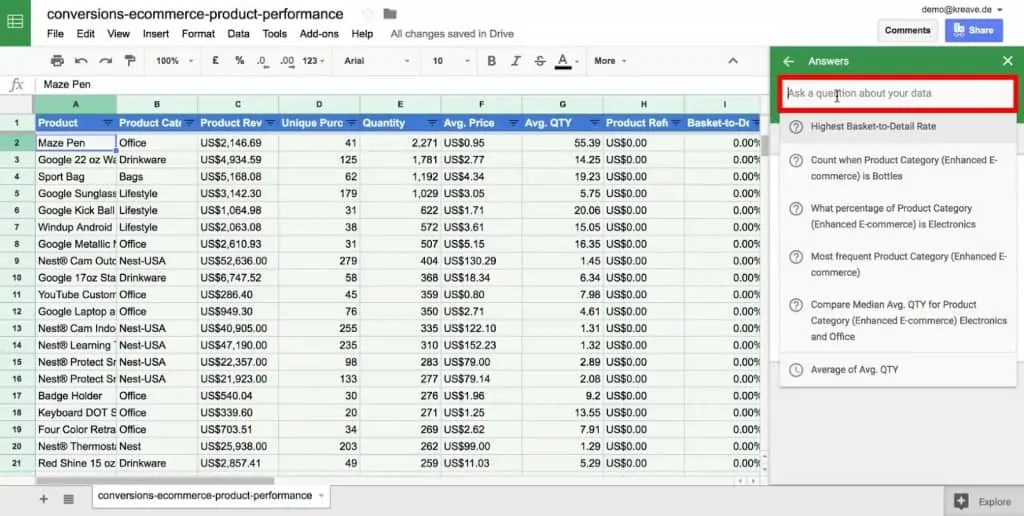Move spreadsheet using the folder icon

coord(390,14)
